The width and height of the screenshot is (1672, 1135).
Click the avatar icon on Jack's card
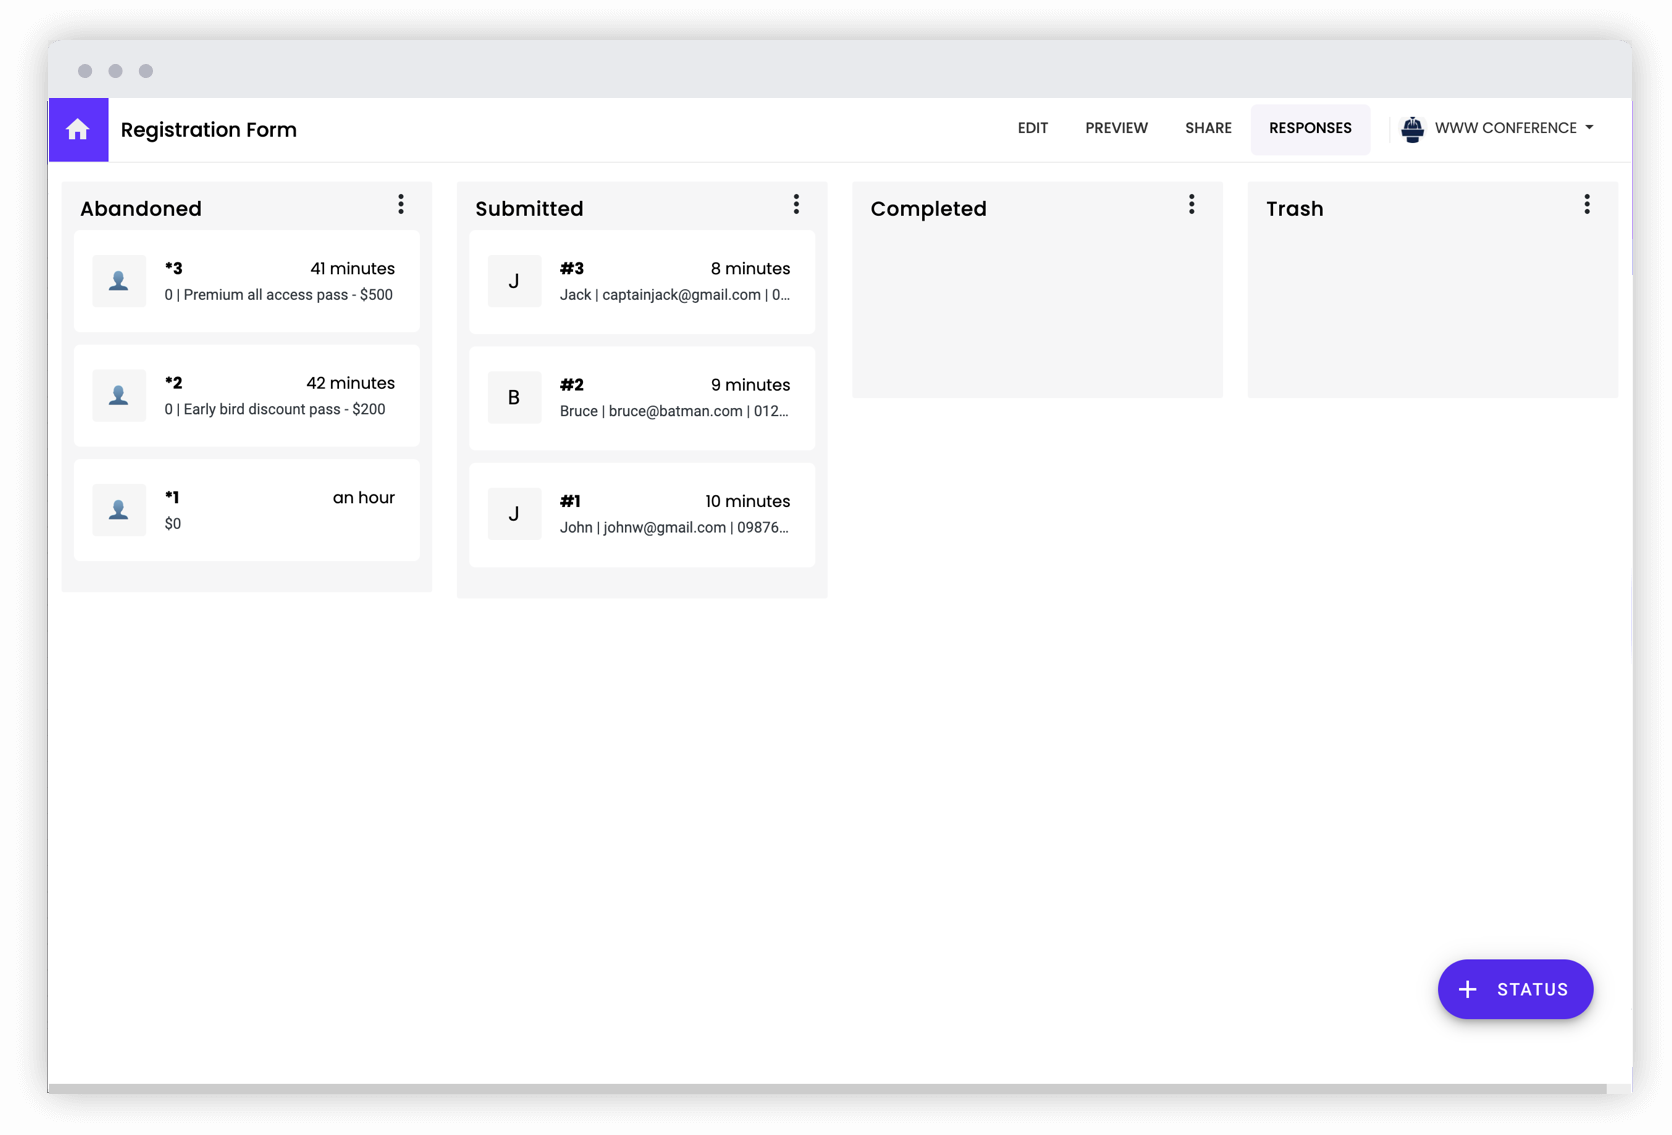(514, 281)
